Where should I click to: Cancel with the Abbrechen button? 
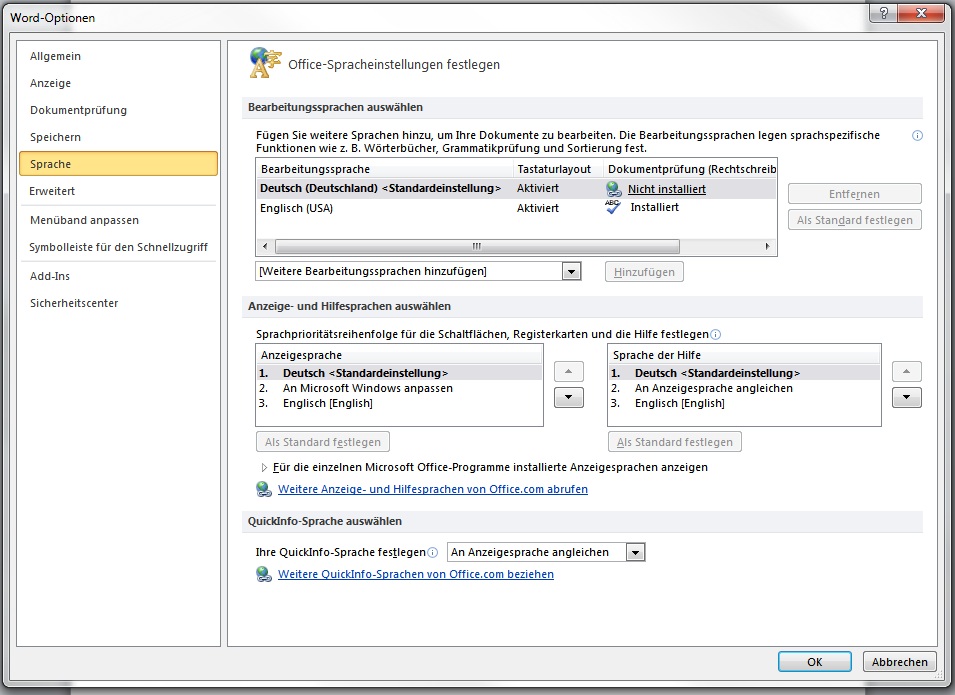click(x=900, y=662)
